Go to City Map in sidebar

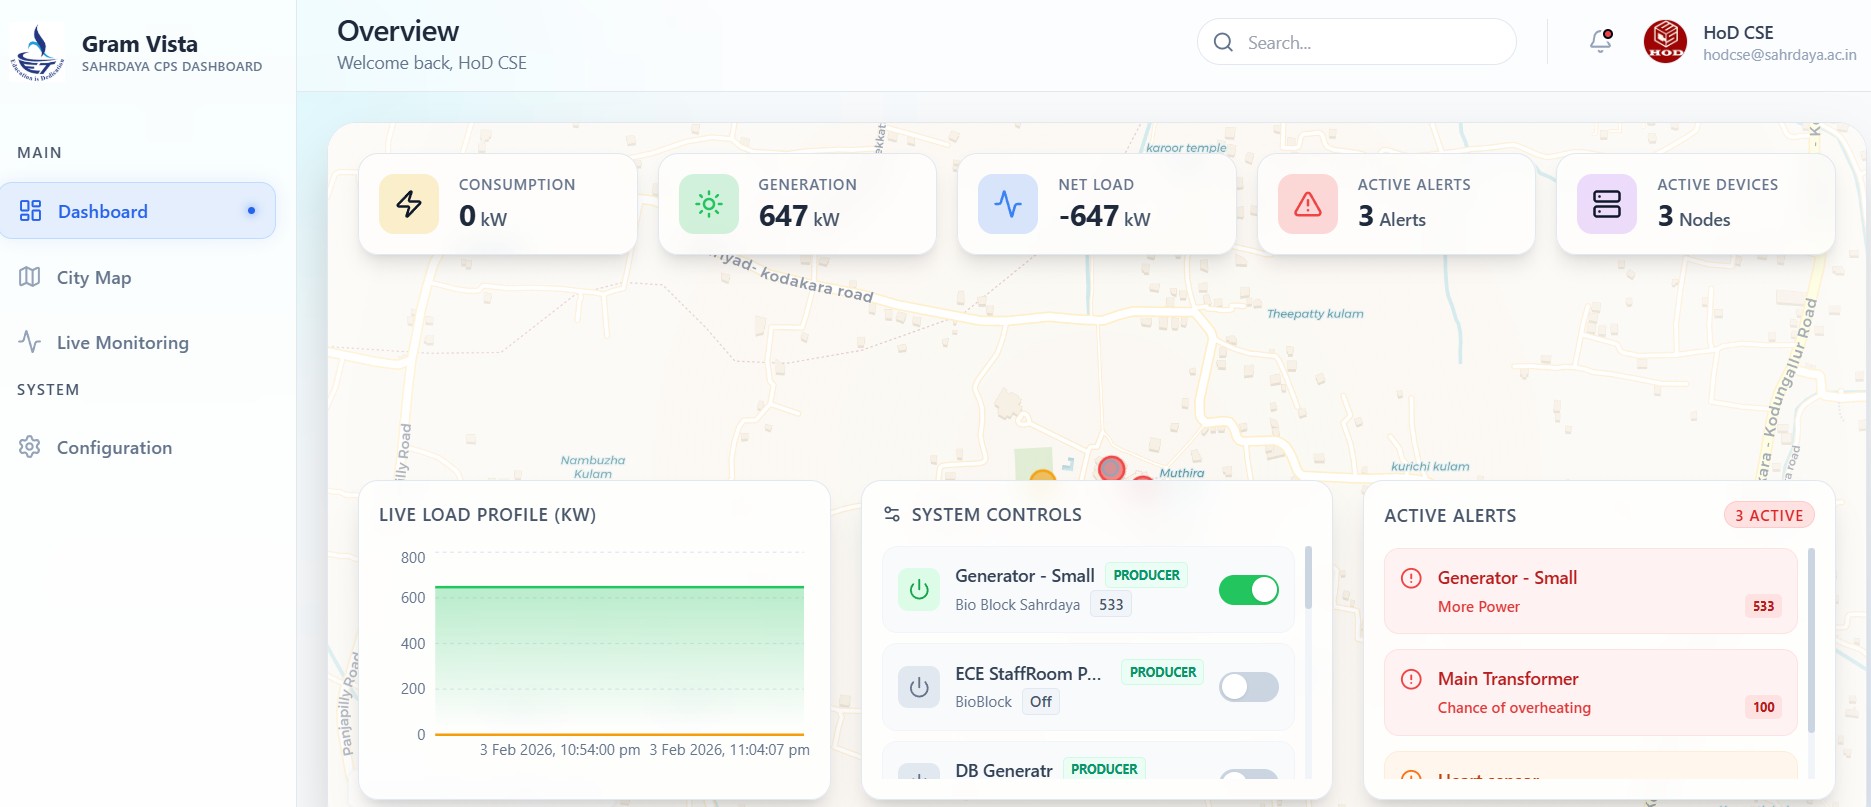pyautogui.click(x=94, y=278)
